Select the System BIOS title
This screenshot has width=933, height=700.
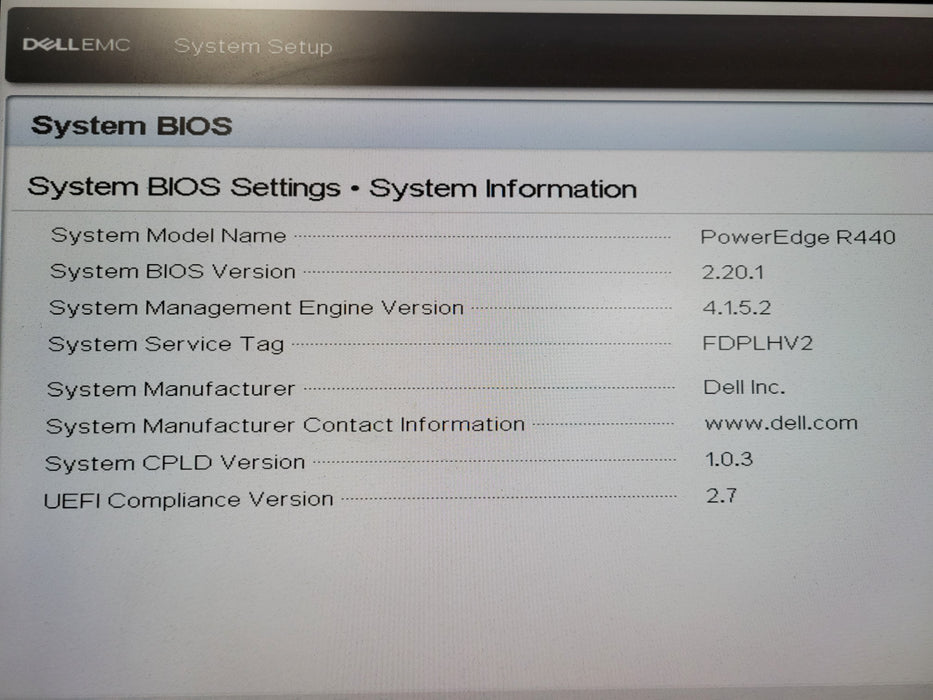(132, 126)
